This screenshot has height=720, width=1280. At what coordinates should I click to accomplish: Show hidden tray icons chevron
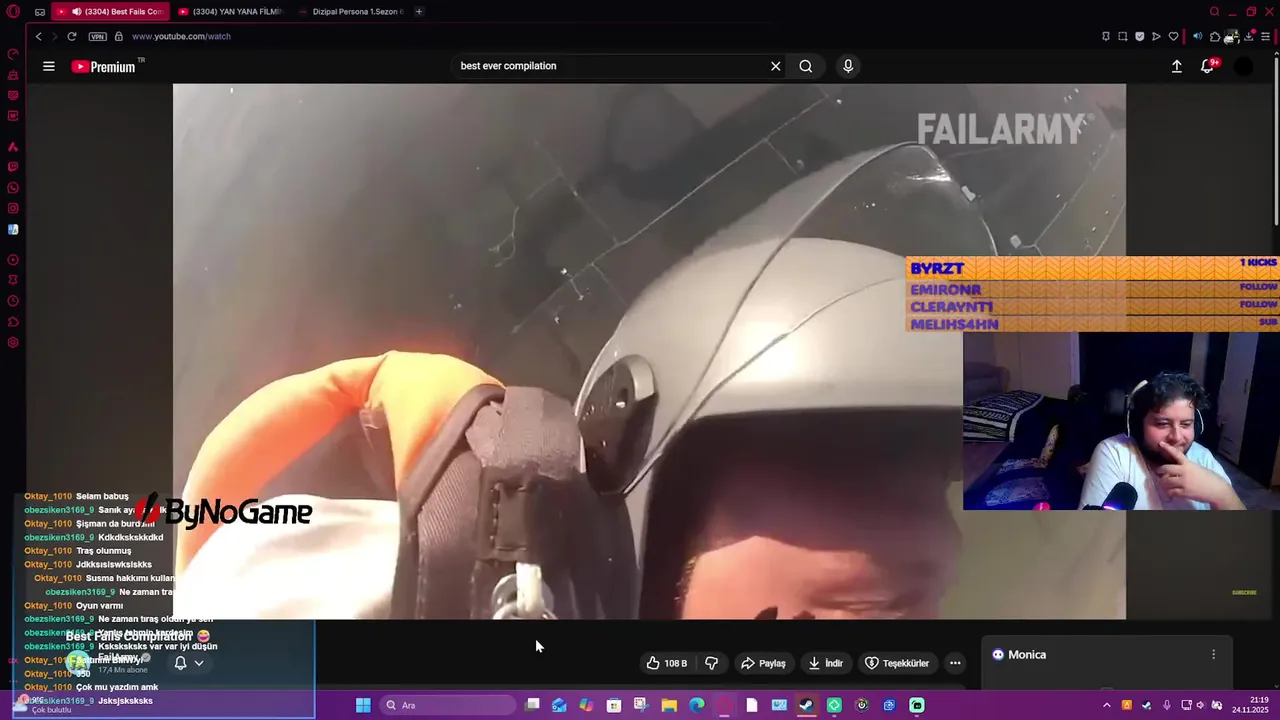(1106, 705)
